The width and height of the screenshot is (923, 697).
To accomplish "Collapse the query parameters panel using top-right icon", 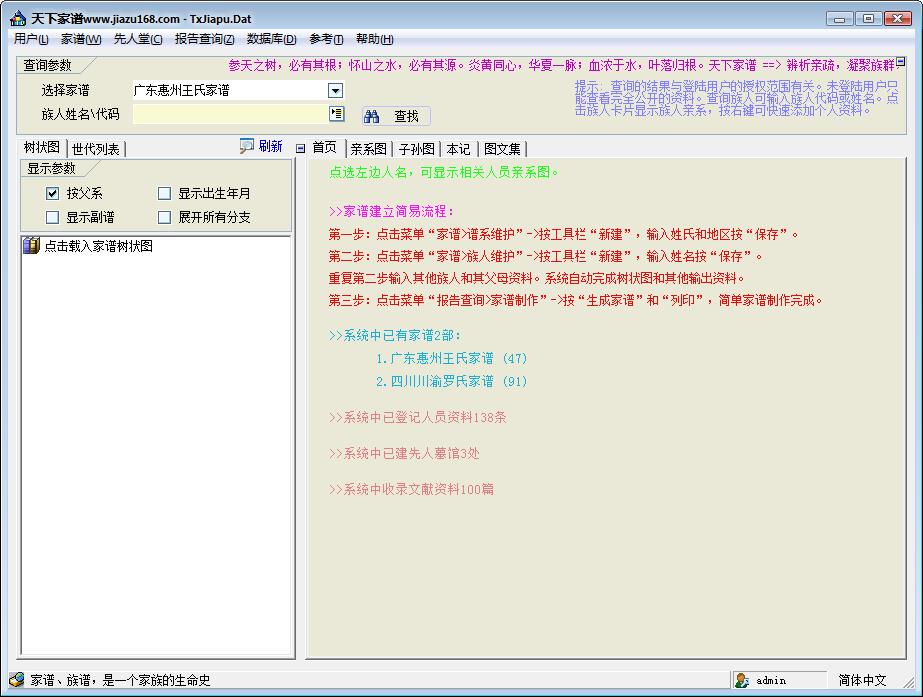I will (x=900, y=62).
